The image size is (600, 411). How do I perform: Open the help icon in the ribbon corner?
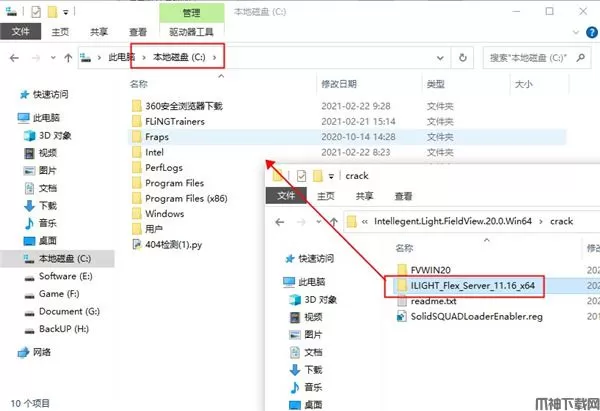pyautogui.click(x=592, y=33)
